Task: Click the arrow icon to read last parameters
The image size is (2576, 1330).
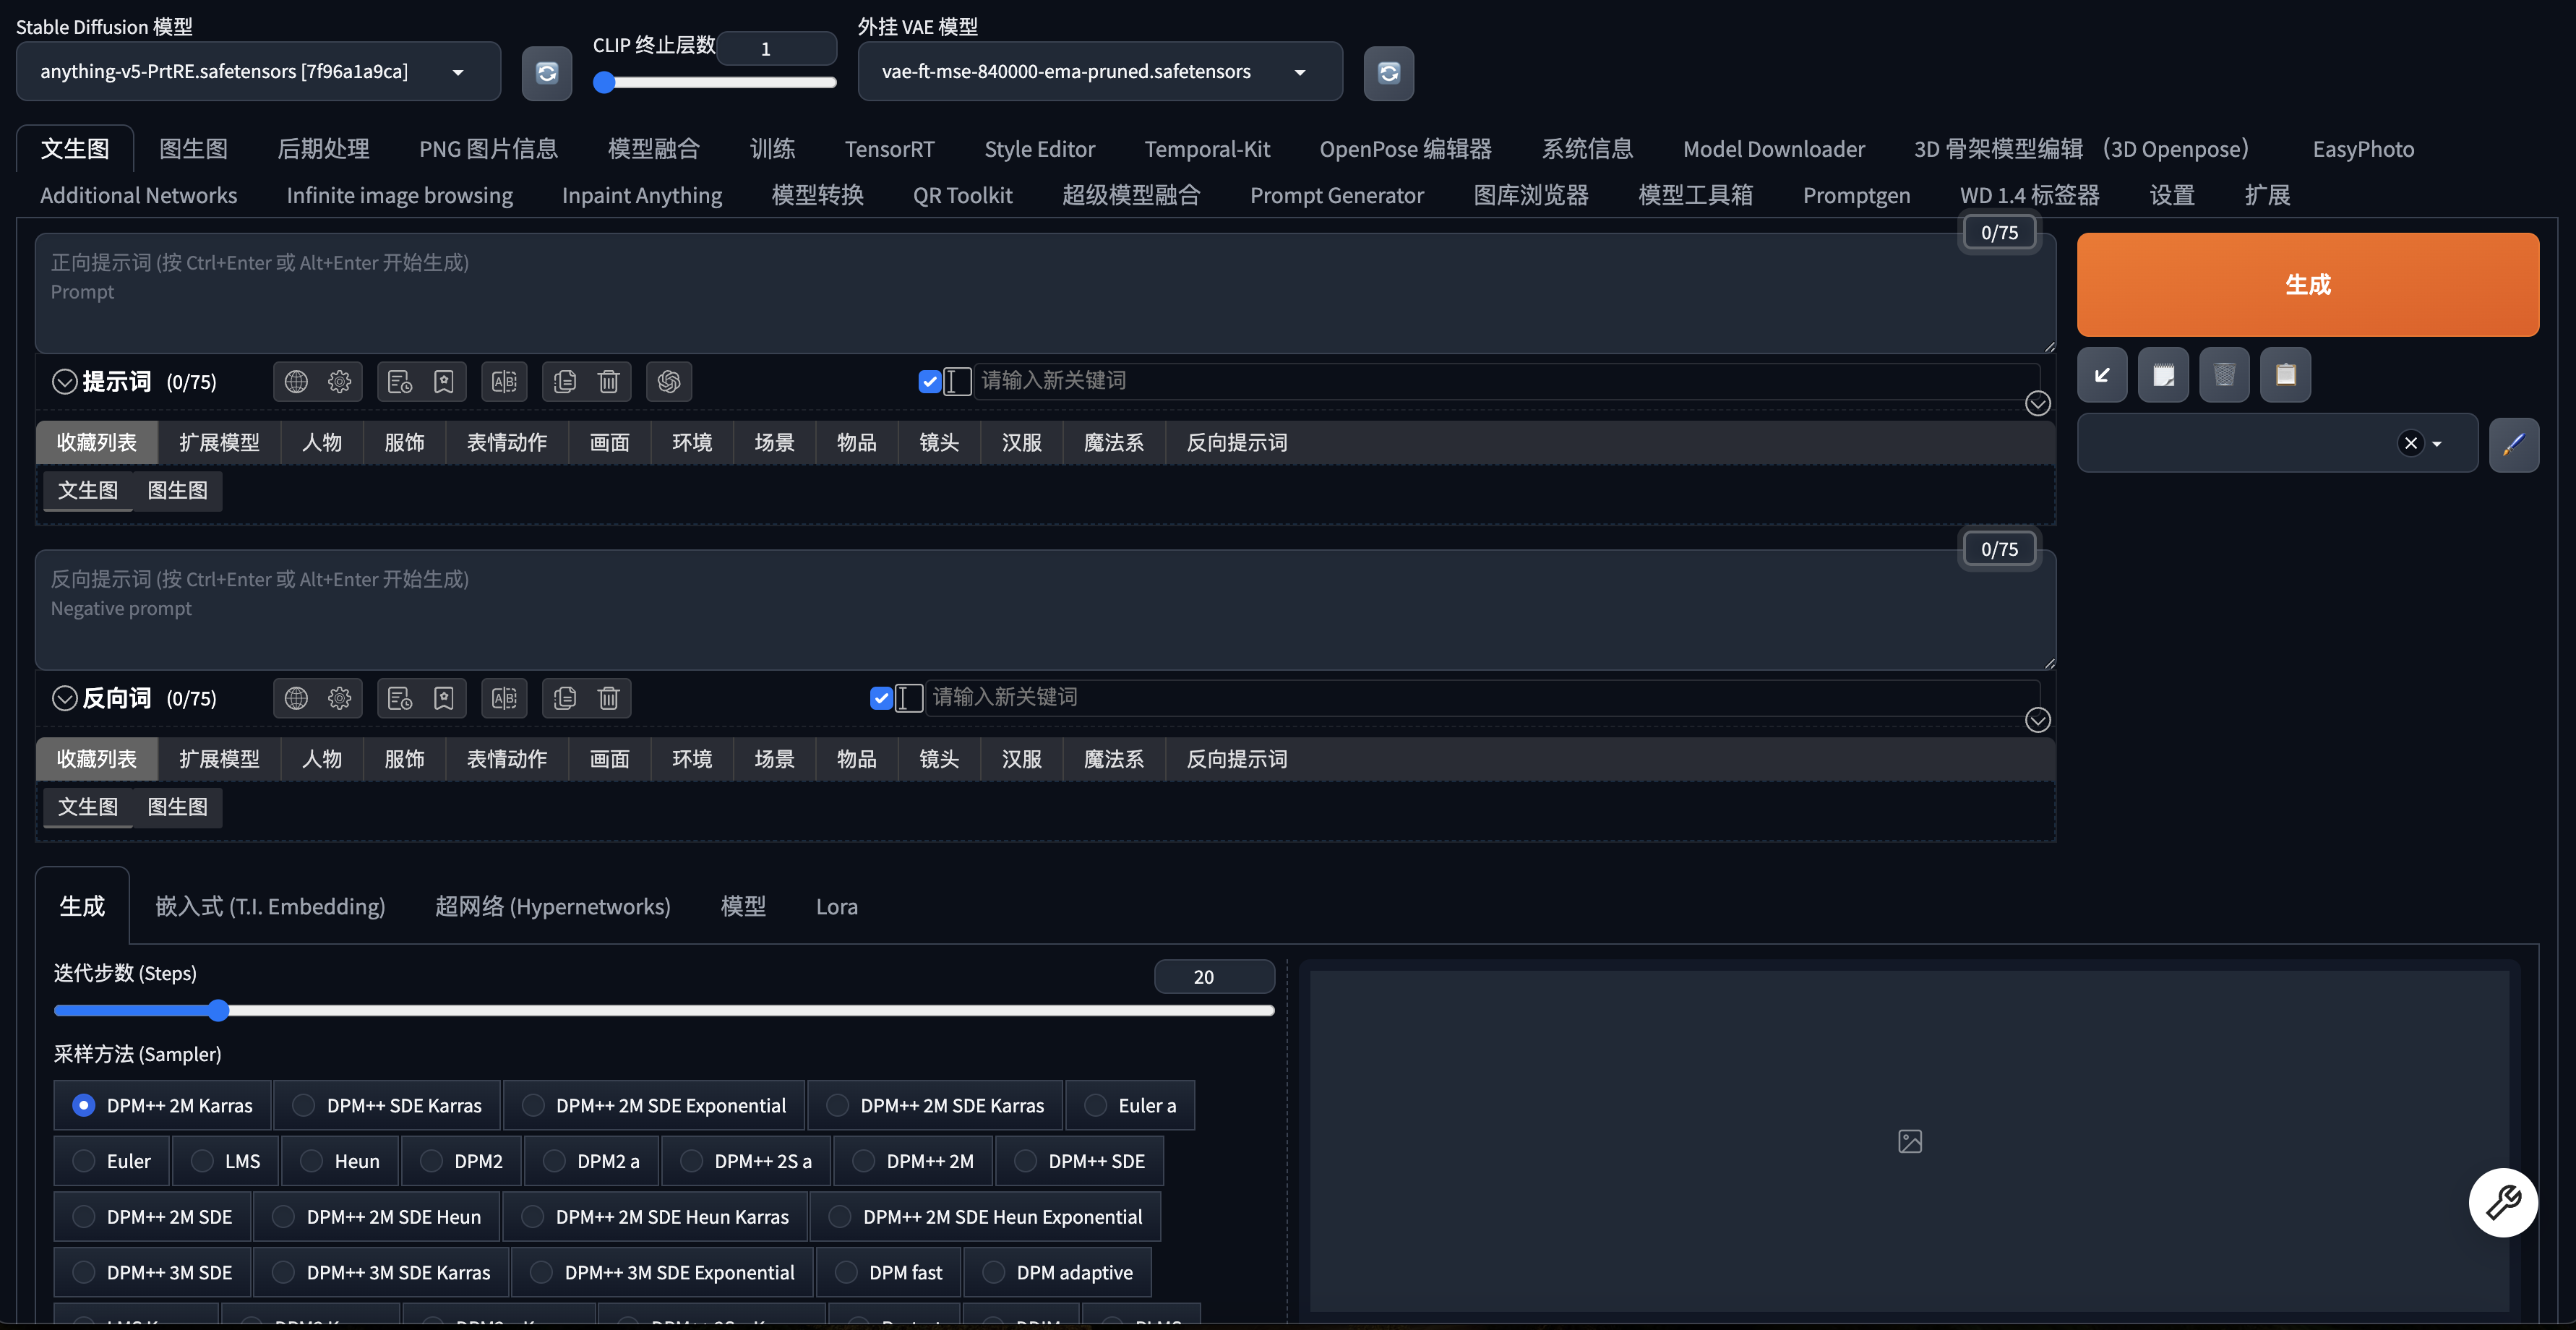Action: pyautogui.click(x=2102, y=375)
